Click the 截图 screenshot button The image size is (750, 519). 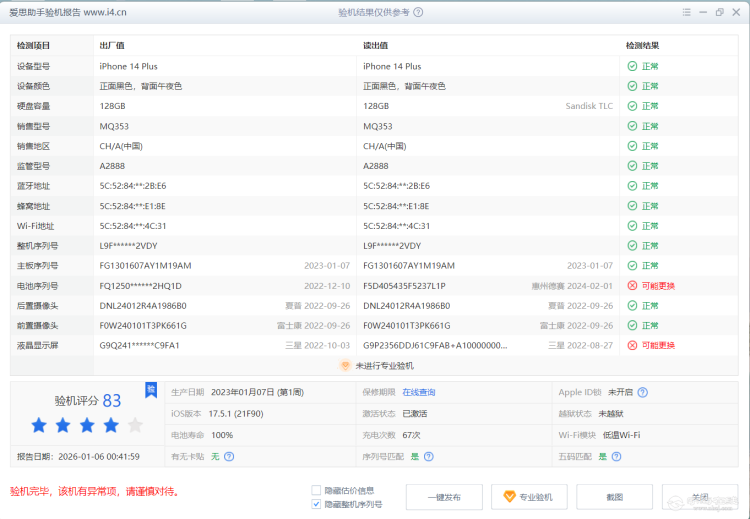tap(614, 497)
